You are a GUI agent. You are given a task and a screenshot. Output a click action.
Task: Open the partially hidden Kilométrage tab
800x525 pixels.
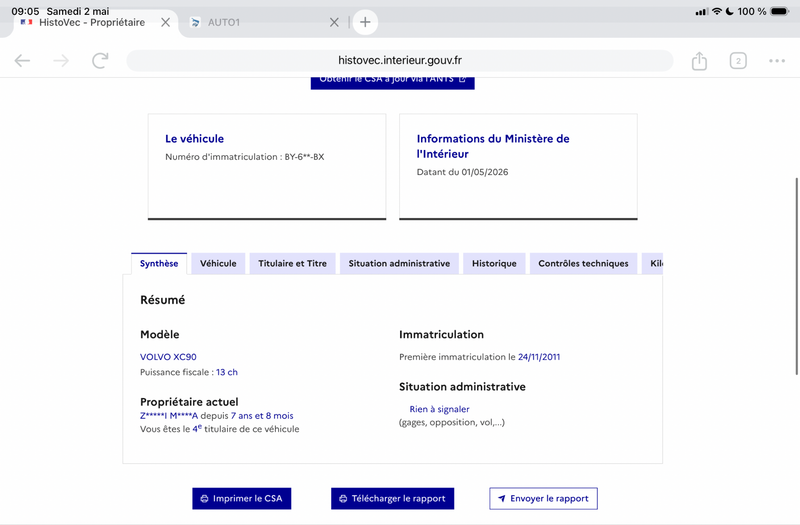653,263
